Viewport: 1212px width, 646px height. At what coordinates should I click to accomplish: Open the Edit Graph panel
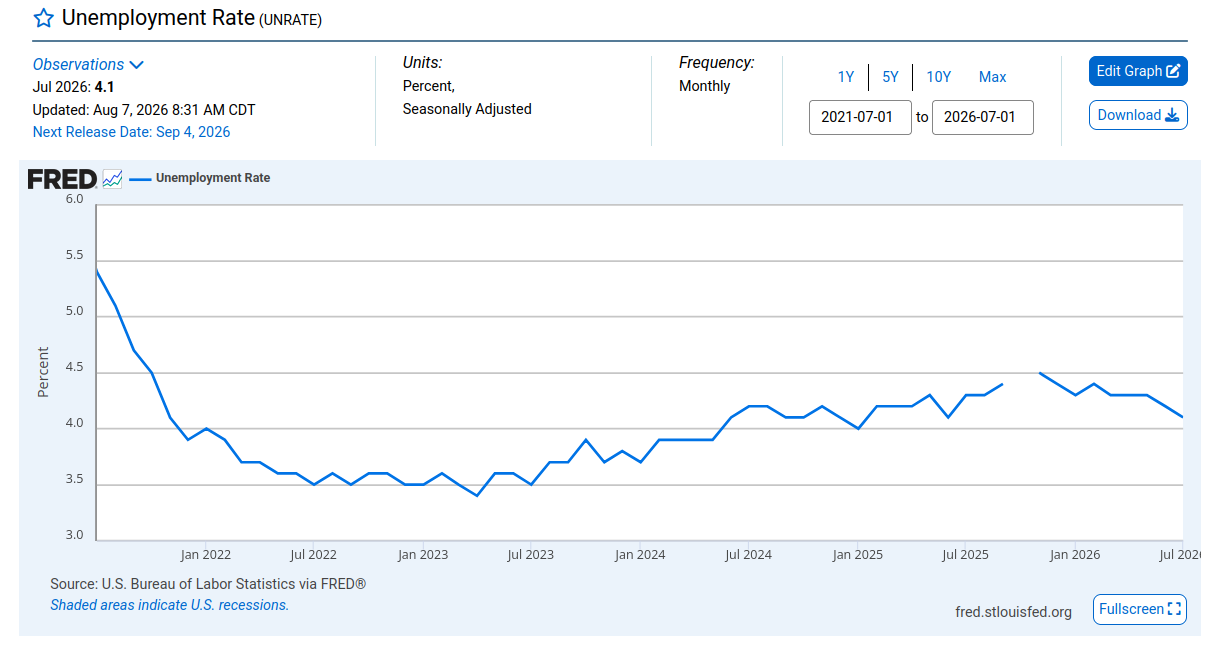pyautogui.click(x=1138, y=71)
